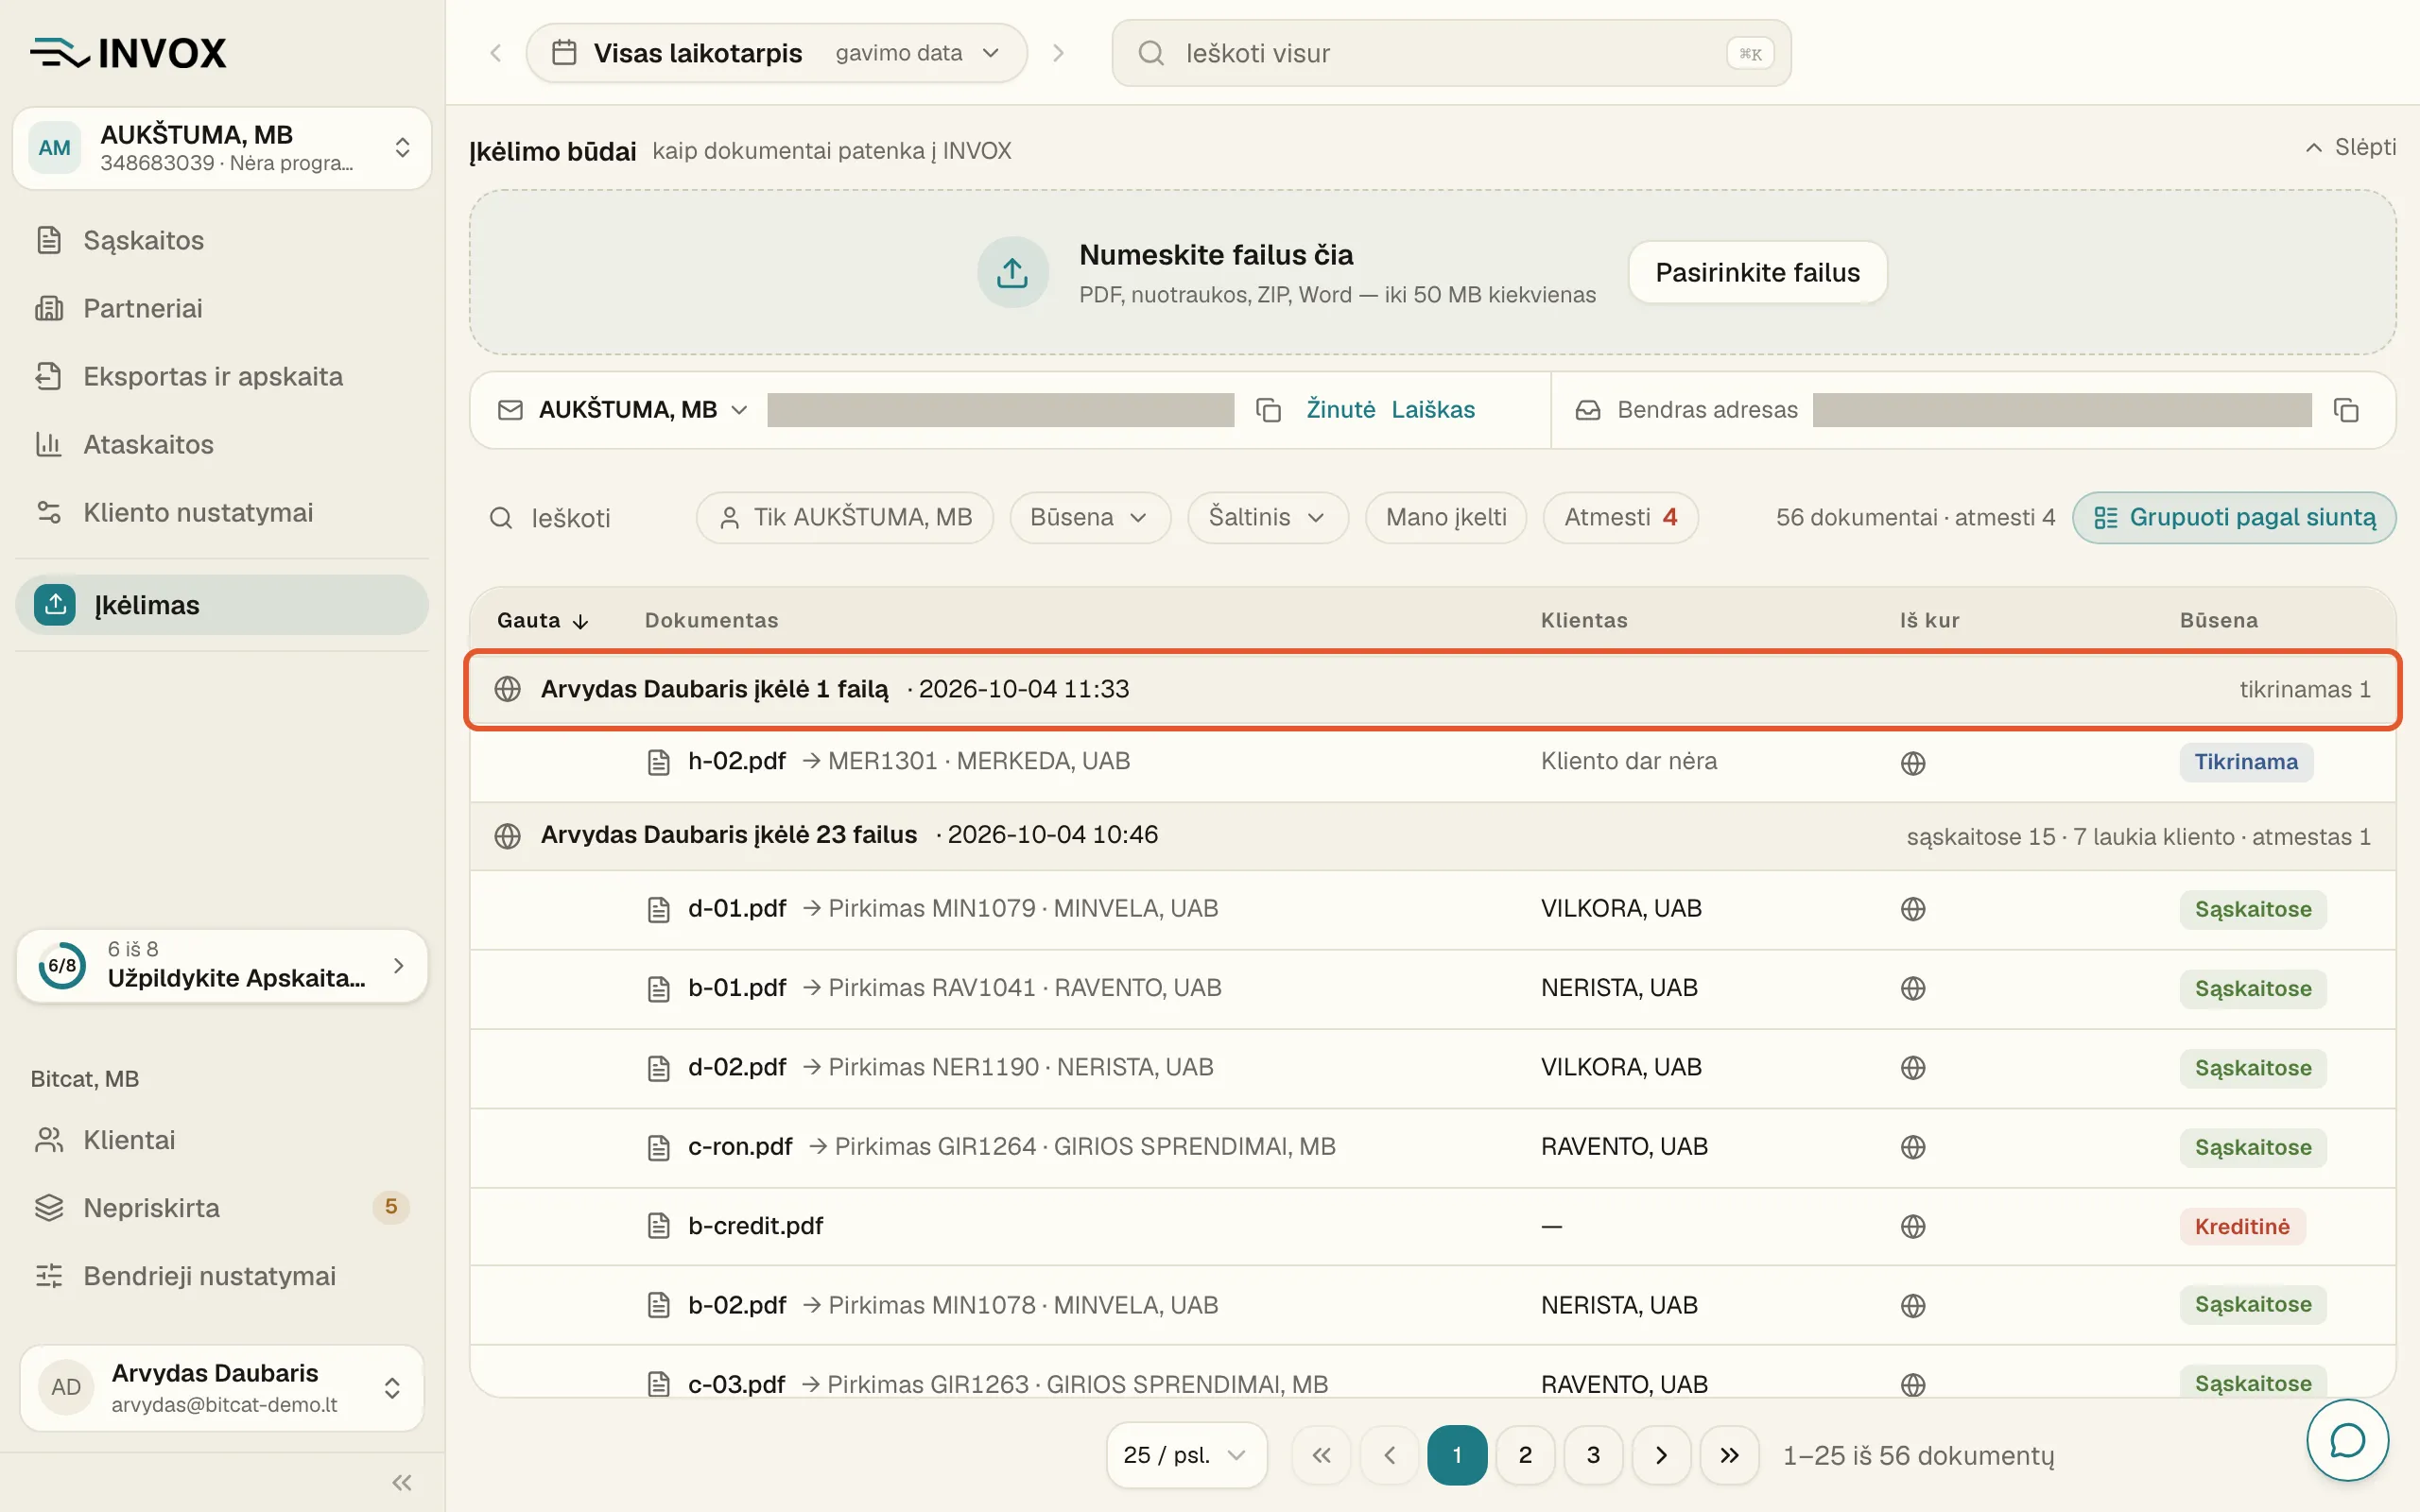Viewport: 2420px width, 1512px height.
Task: Go to next period arrow
Action: pyautogui.click(x=1058, y=53)
